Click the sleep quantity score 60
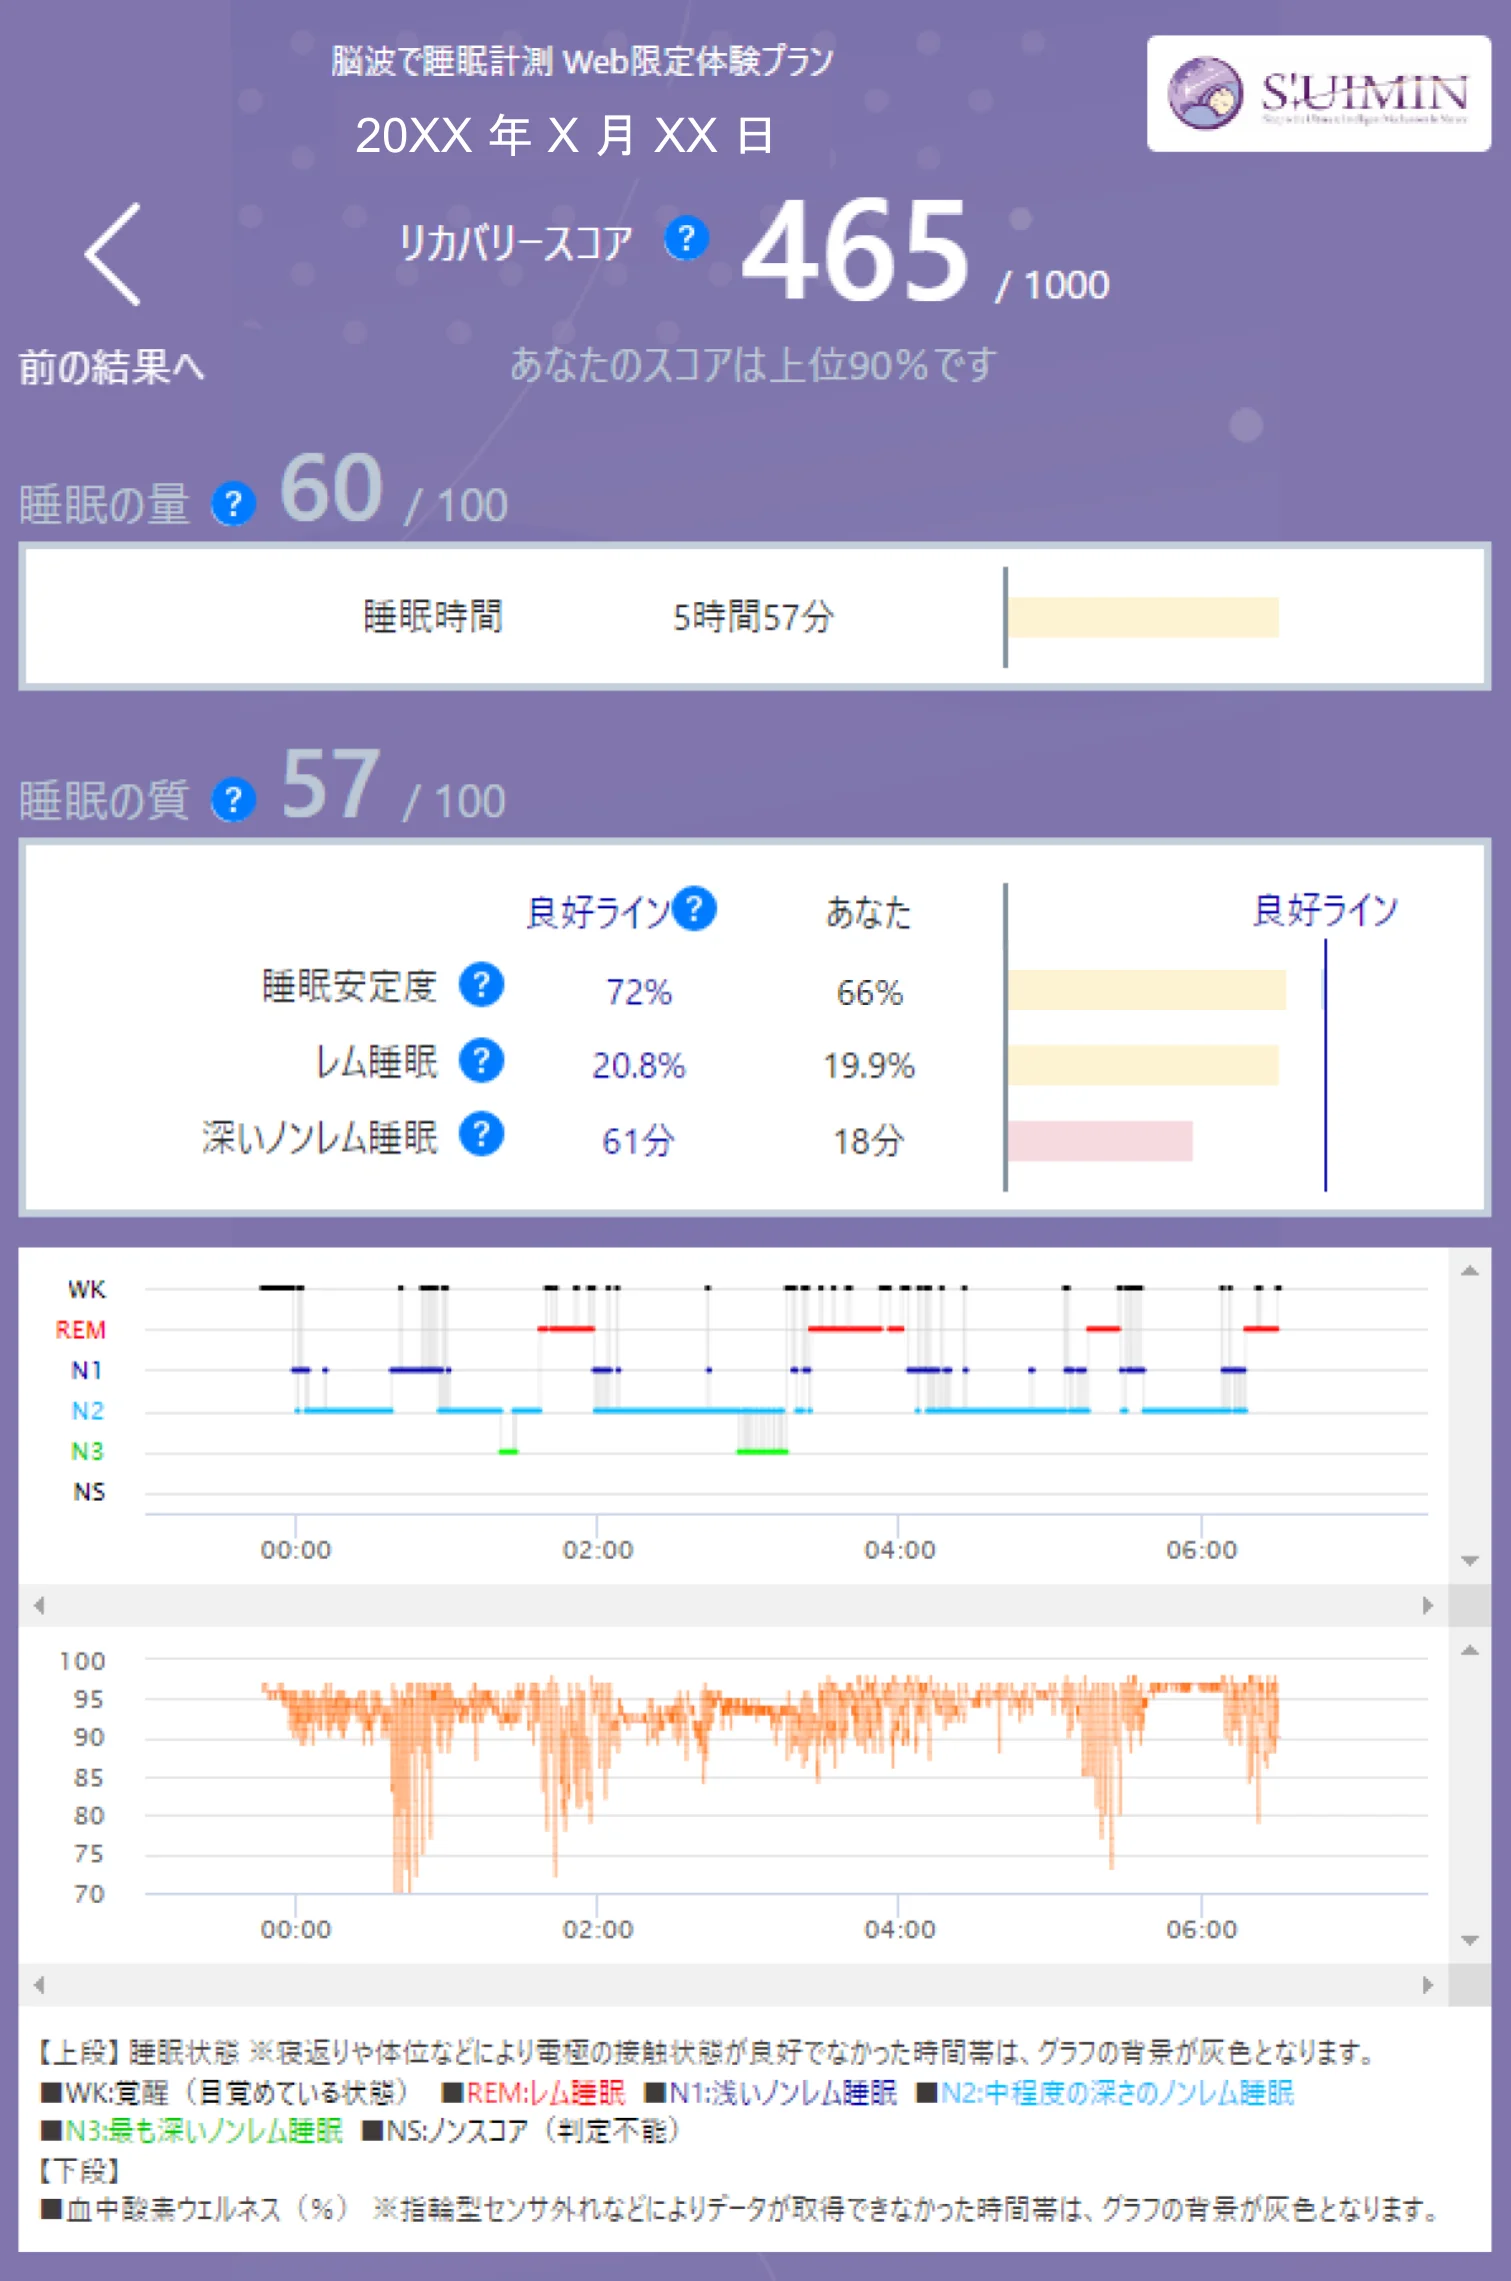Viewport: 1511px width, 2281px height. point(332,487)
